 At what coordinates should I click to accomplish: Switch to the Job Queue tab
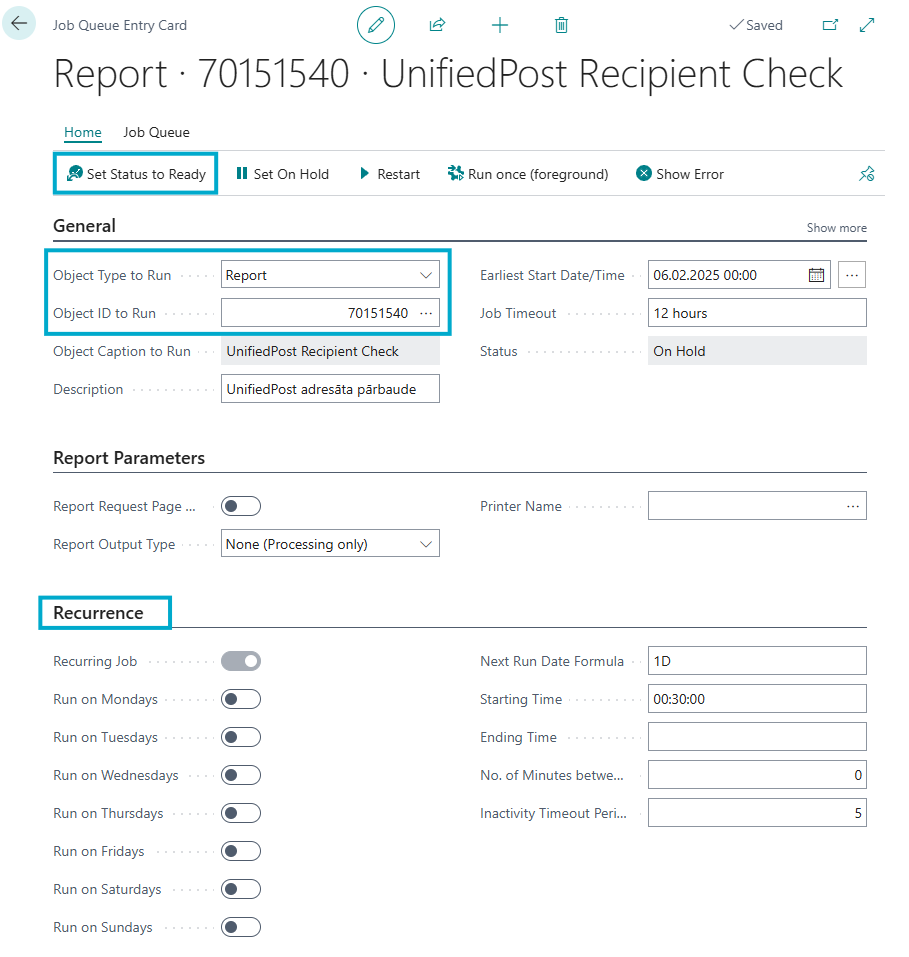click(x=156, y=132)
